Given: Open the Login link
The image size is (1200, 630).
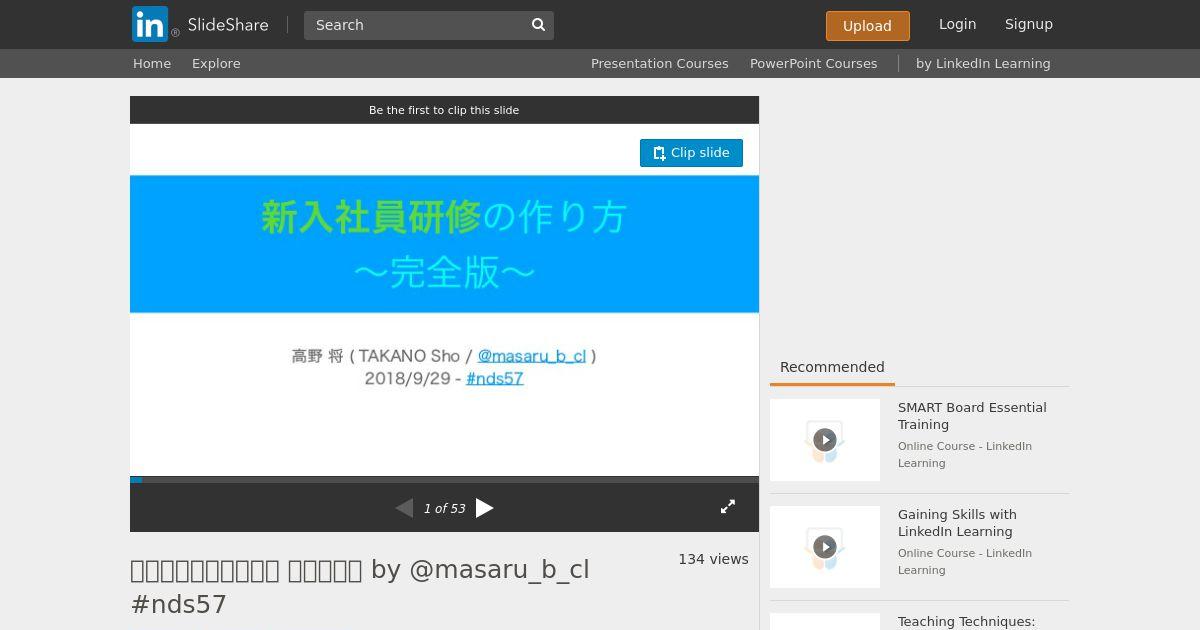Looking at the screenshot, I should point(957,24).
